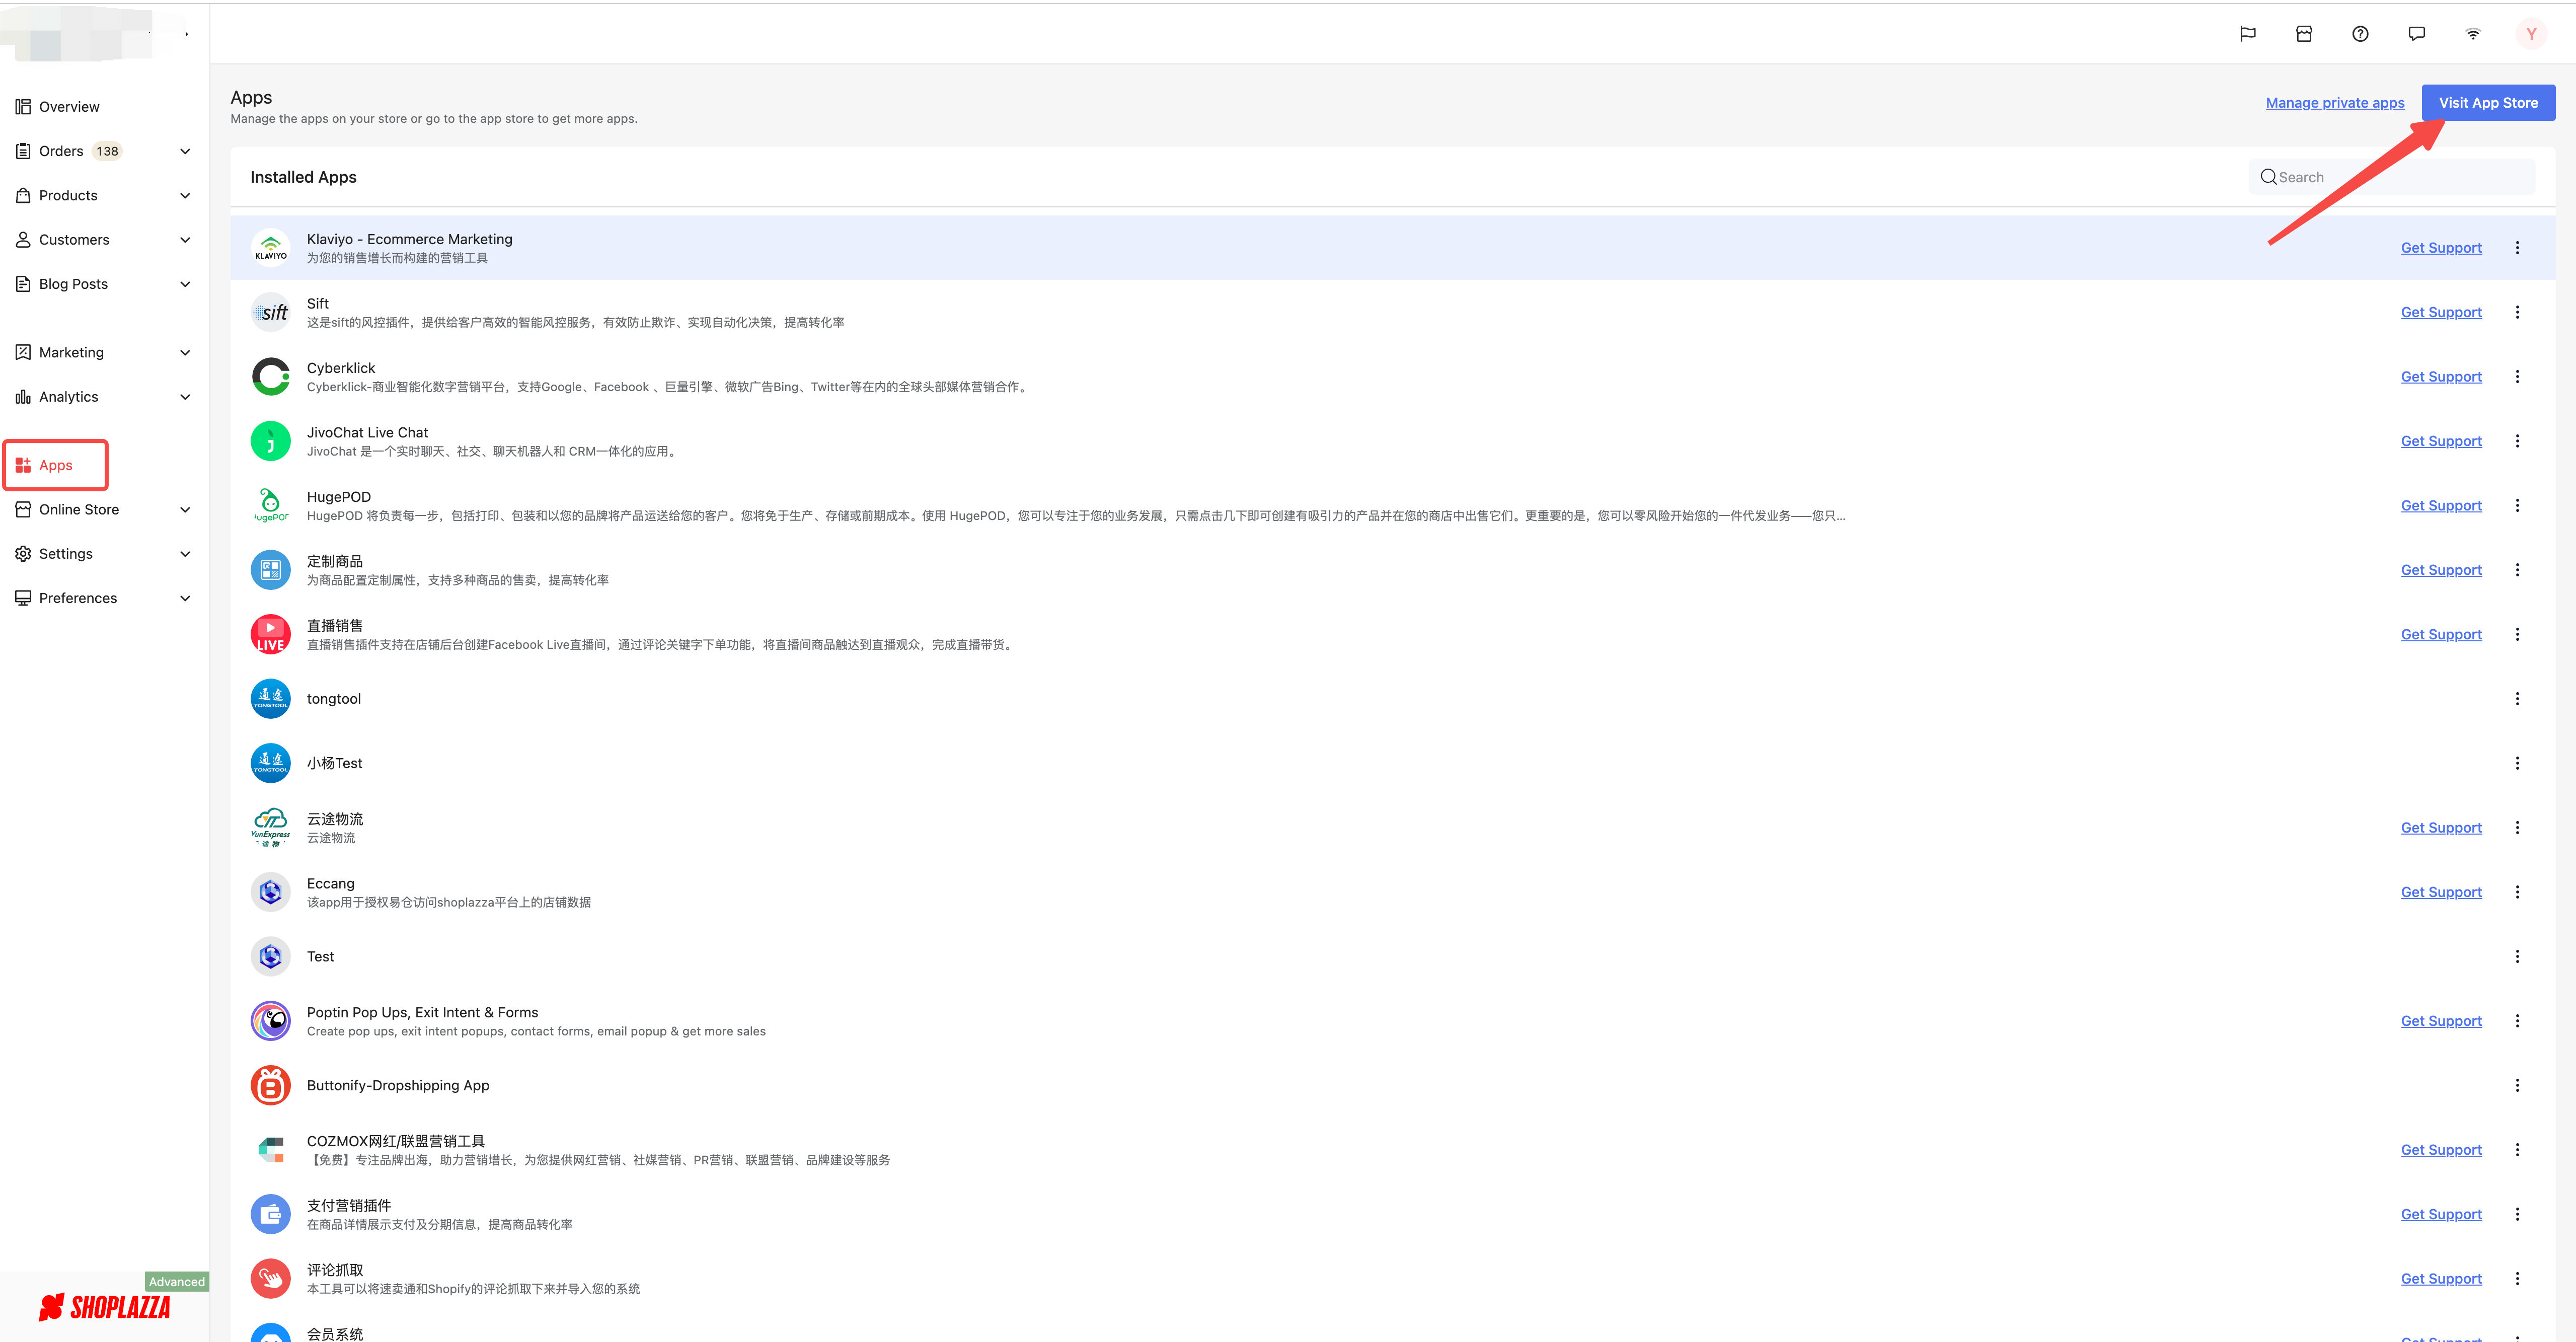The height and width of the screenshot is (1342, 2576).
Task: Open the storefront icon in top bar
Action: tap(2304, 34)
